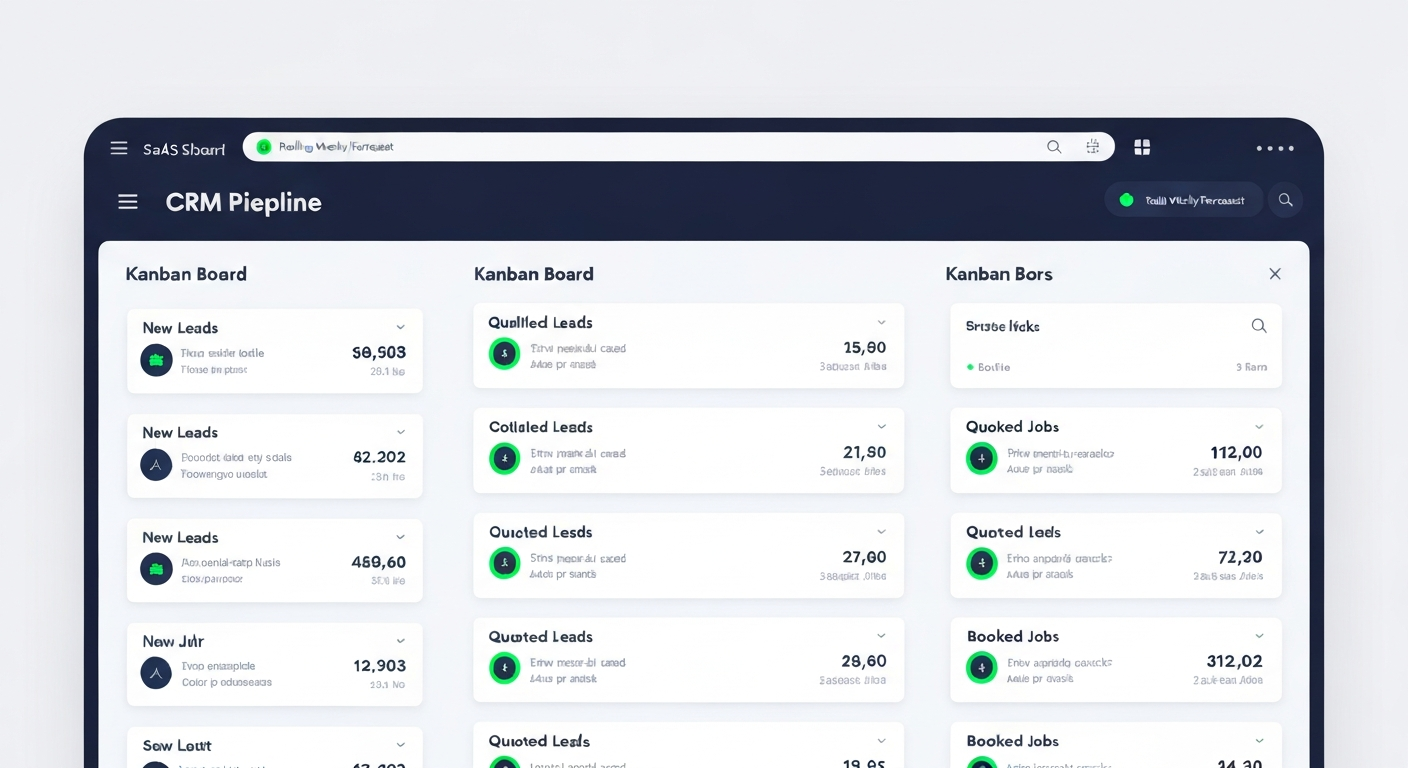Expand the Booked Jobs 312,02 card chevron
The image size is (1408, 768).
pos(1259,636)
